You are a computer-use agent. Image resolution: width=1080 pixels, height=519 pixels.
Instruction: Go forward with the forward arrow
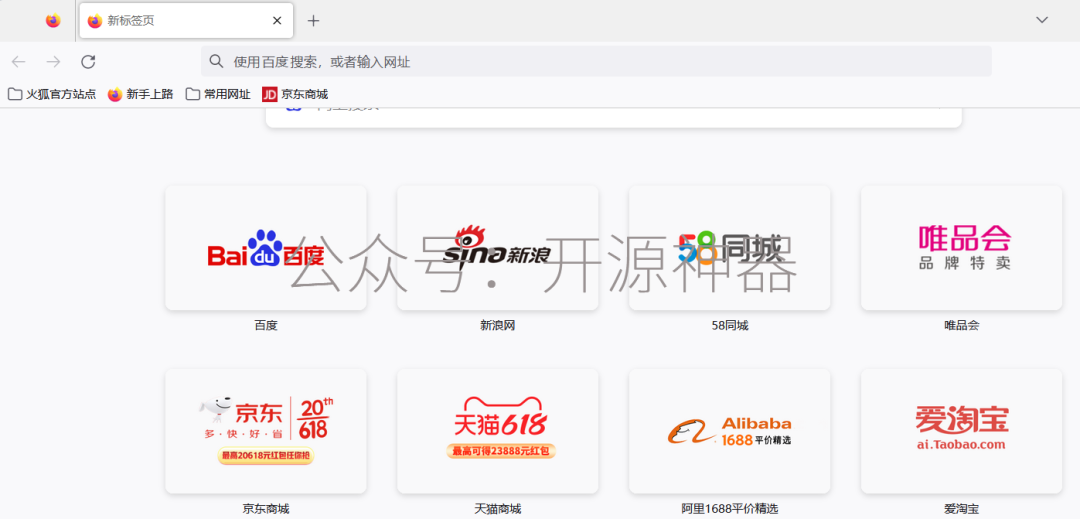(x=53, y=62)
